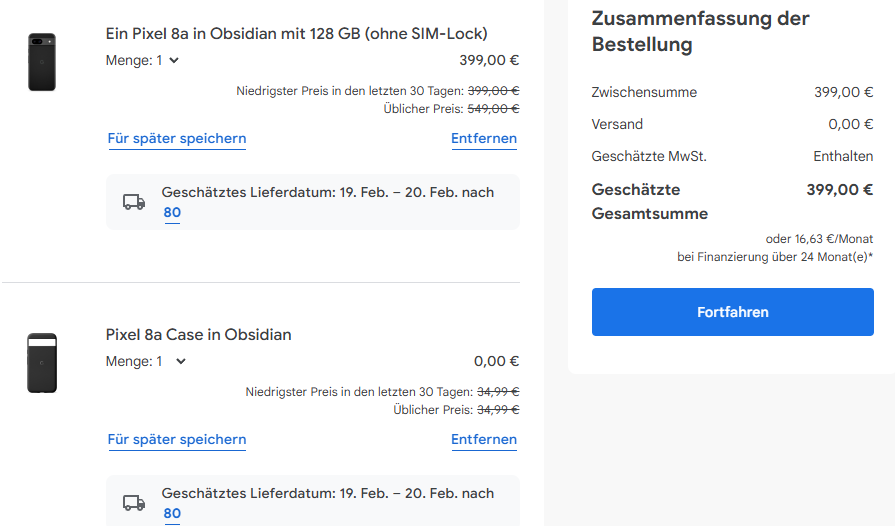Click the Pixel 8a phone product image
This screenshot has height=526, width=895.
click(42, 62)
